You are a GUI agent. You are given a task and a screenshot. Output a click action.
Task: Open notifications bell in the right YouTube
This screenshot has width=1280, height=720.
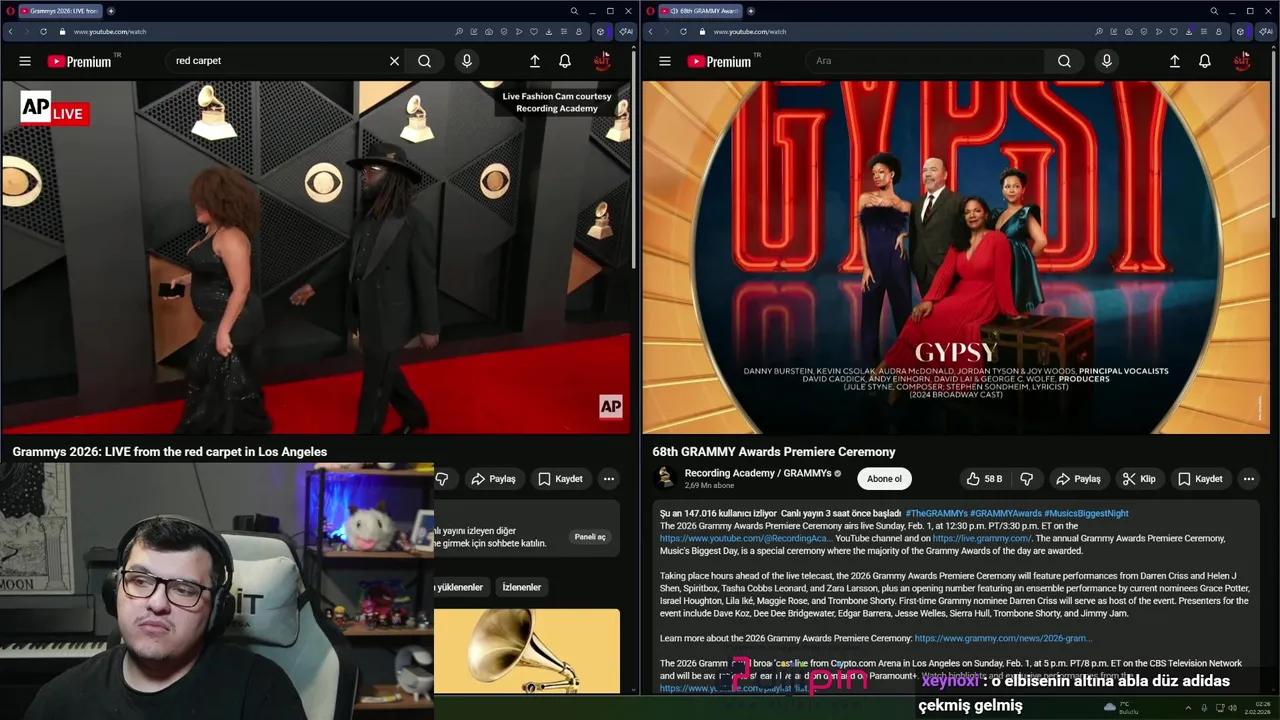[1205, 61]
